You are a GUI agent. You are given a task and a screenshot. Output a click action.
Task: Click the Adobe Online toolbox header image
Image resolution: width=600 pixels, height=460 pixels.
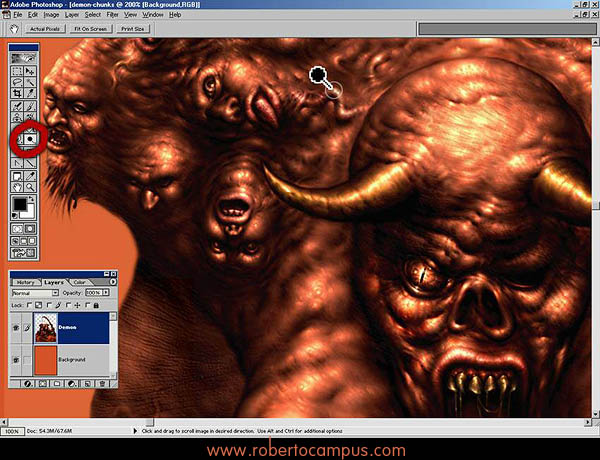click(x=24, y=58)
